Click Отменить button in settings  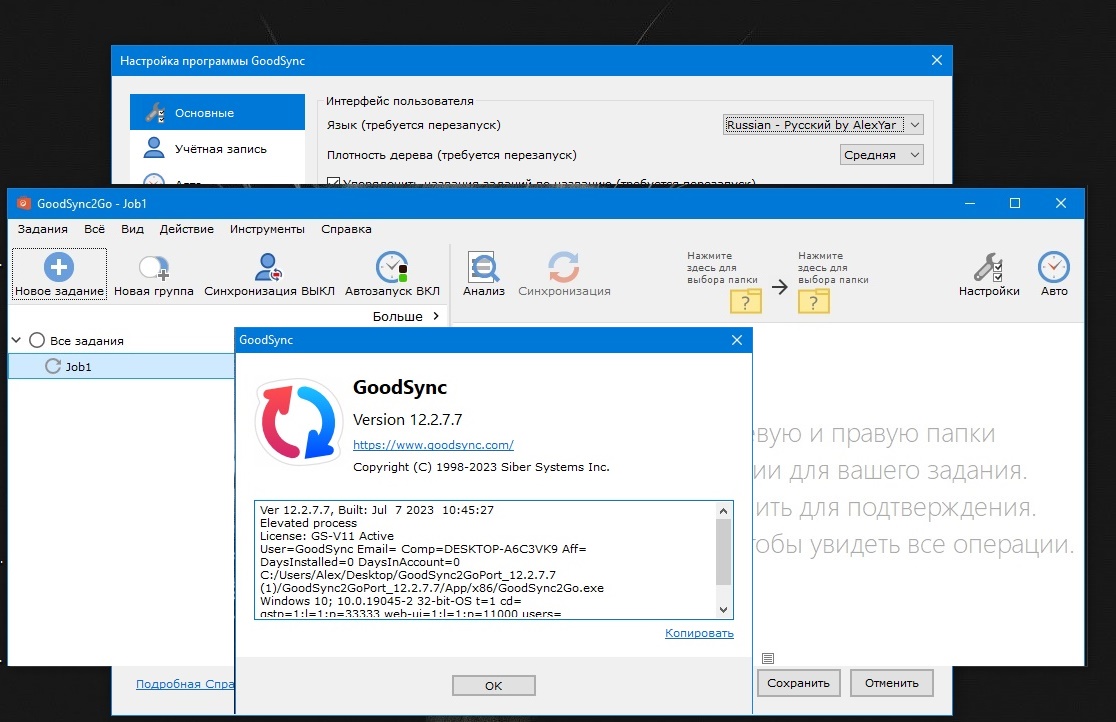[x=891, y=683]
